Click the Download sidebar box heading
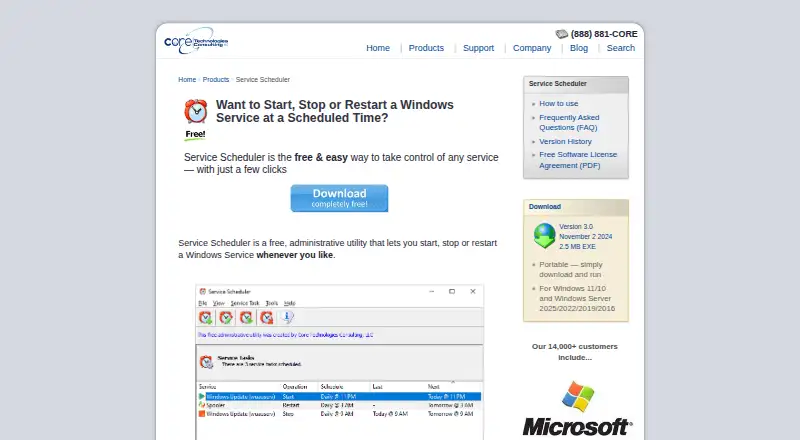Viewport: 800px width, 440px height. pos(544,207)
